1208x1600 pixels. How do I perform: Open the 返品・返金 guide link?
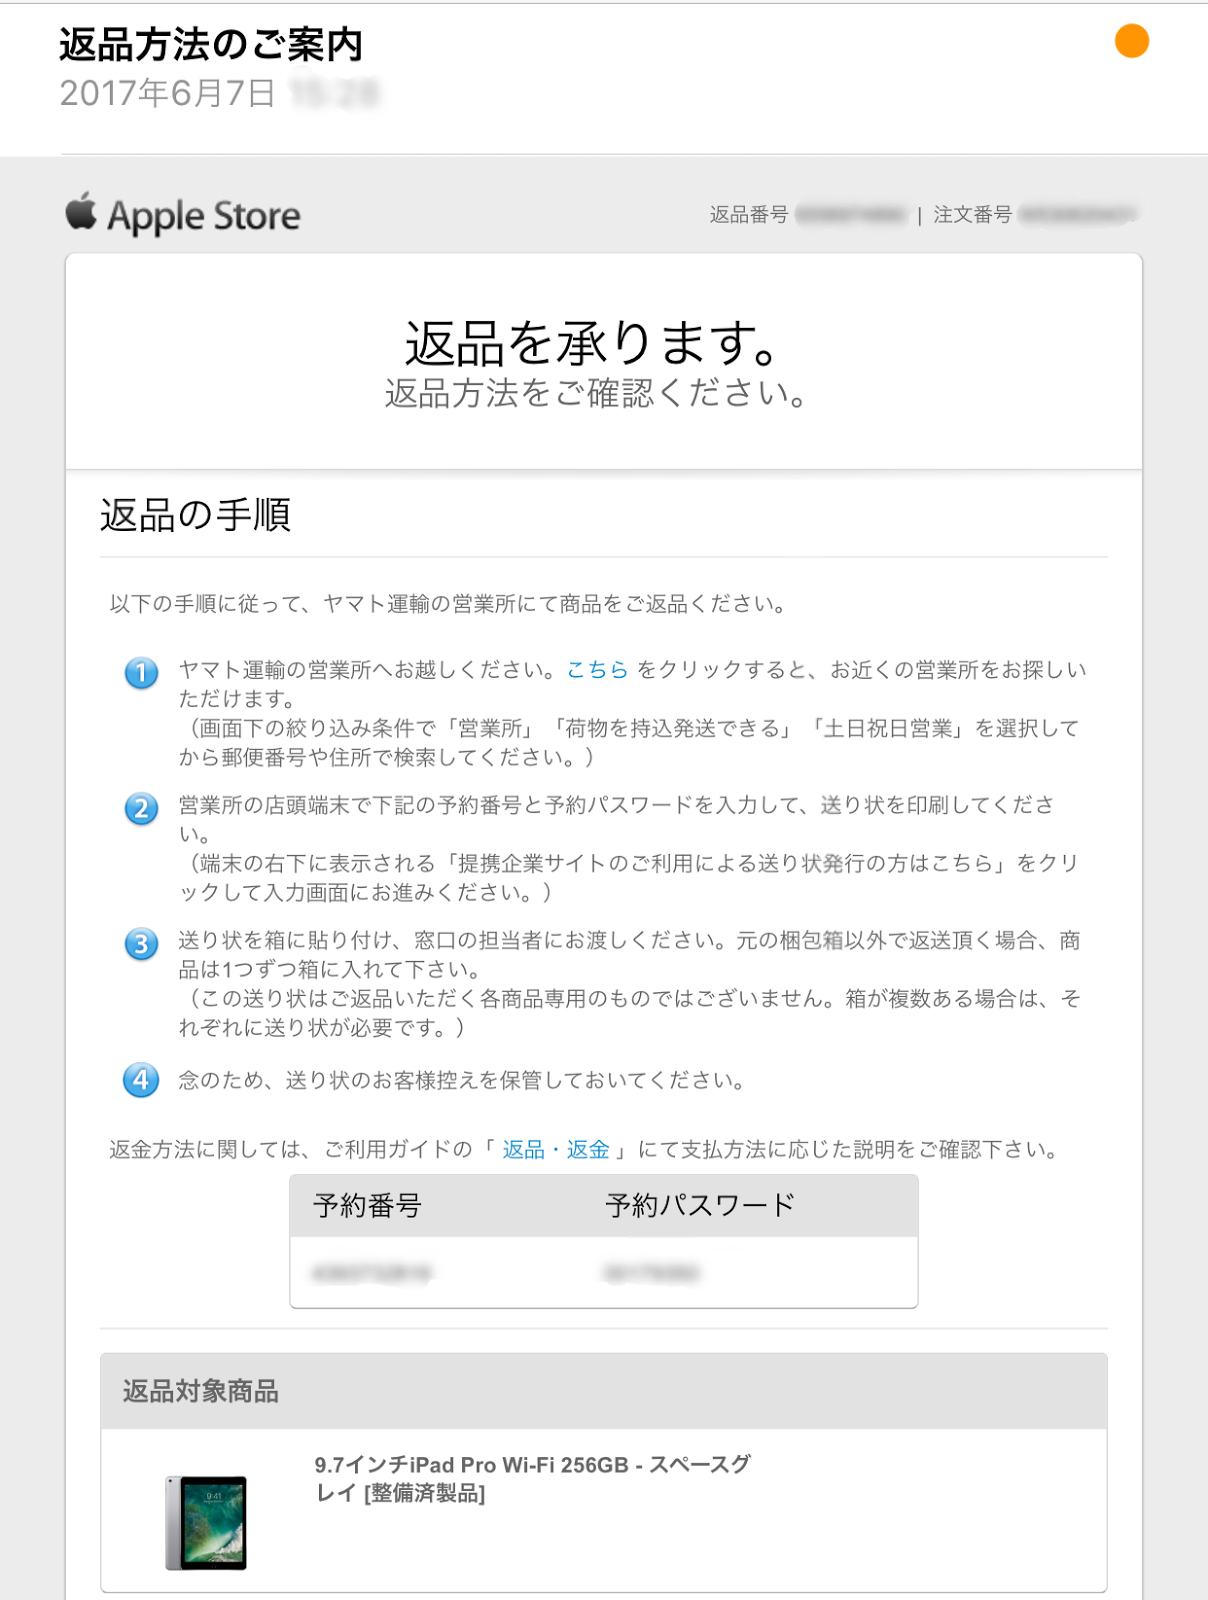pyautogui.click(x=556, y=1150)
